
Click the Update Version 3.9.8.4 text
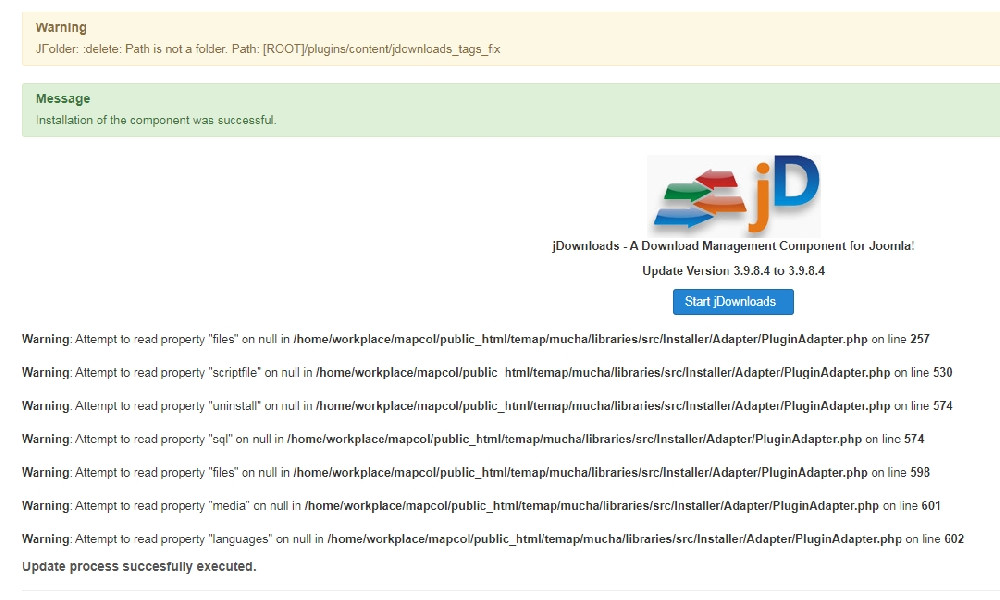point(733,271)
